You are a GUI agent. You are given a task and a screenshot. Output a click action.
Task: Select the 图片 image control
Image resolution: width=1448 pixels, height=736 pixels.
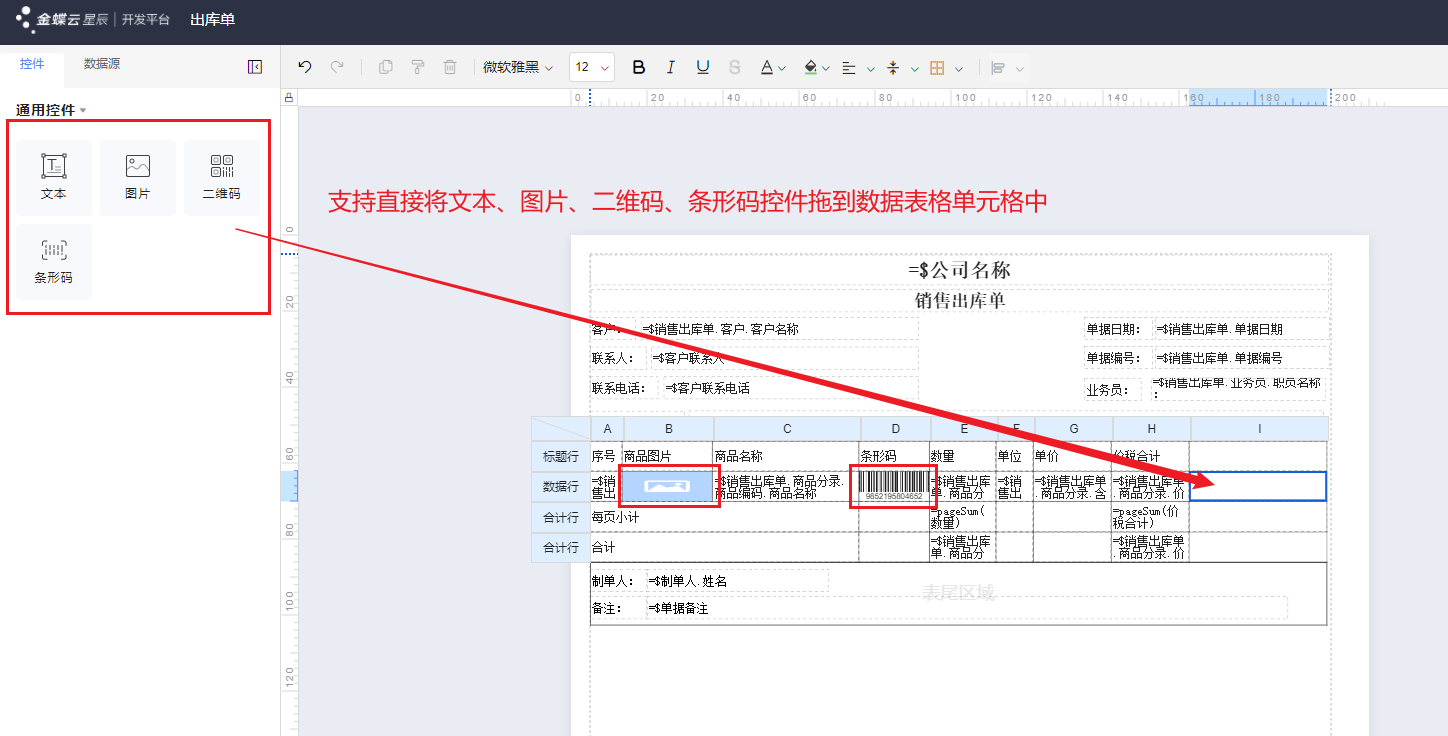[137, 178]
